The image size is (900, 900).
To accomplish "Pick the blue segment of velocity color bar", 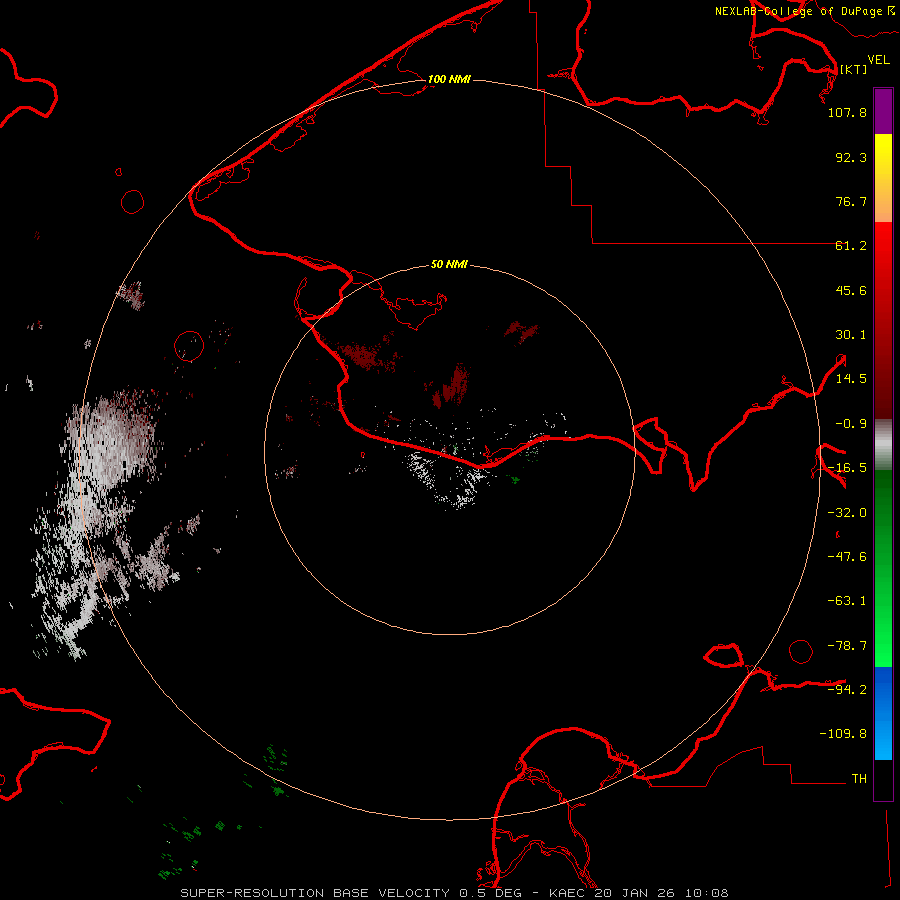I will 883,713.
